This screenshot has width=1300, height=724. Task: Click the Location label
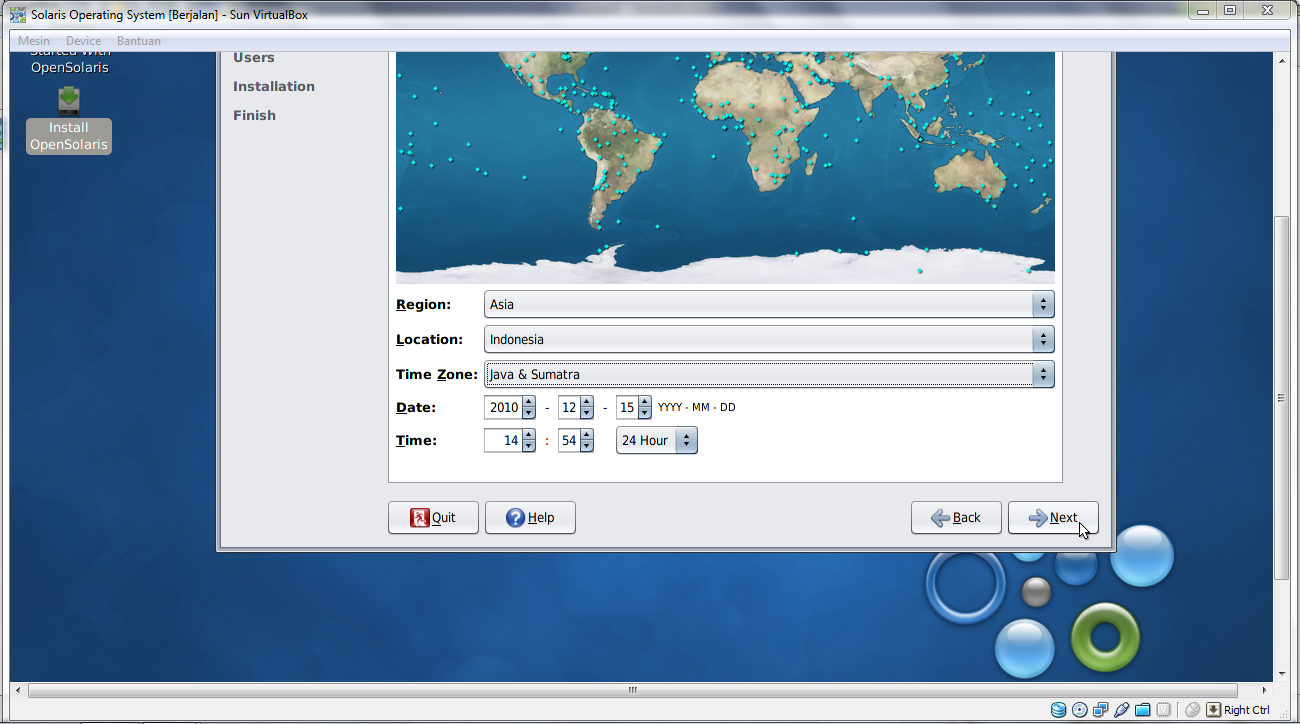tap(429, 339)
